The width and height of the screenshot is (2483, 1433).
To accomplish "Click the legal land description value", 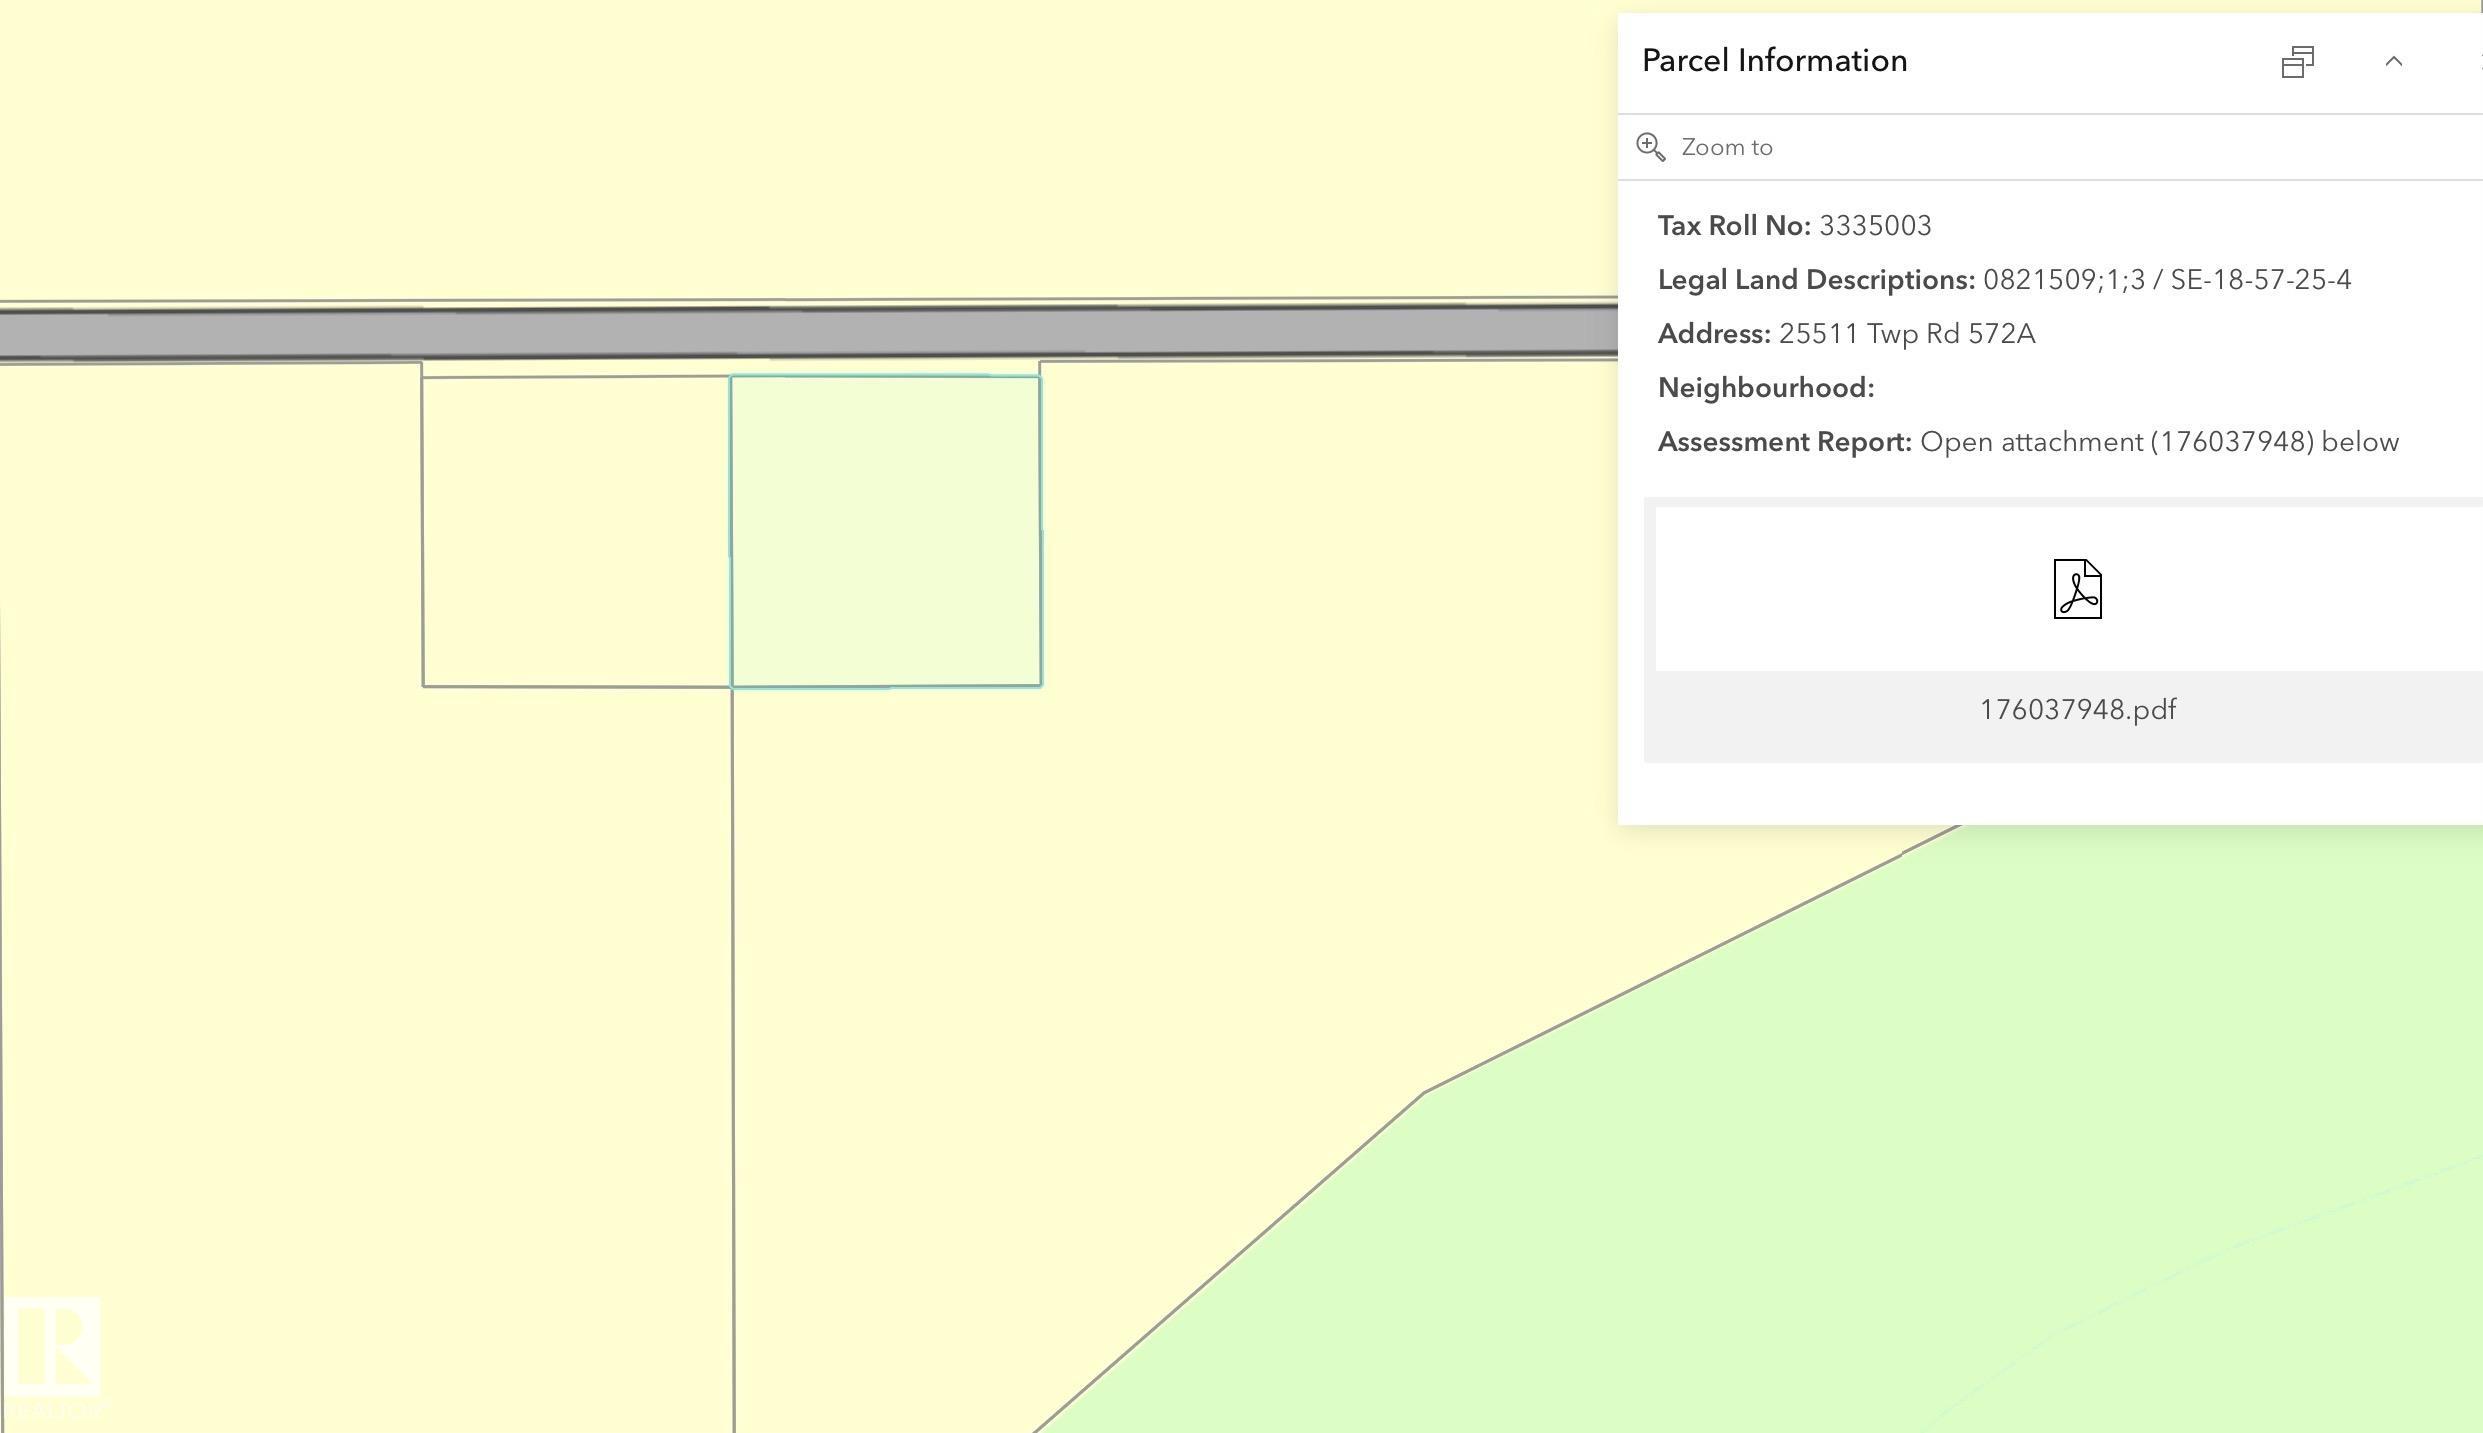I will (x=2166, y=280).
